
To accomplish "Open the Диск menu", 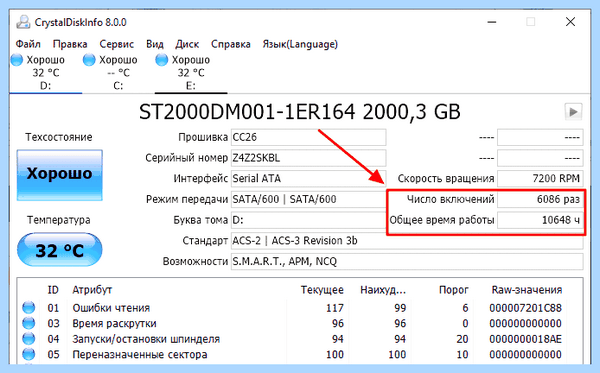I will pyautogui.click(x=187, y=44).
